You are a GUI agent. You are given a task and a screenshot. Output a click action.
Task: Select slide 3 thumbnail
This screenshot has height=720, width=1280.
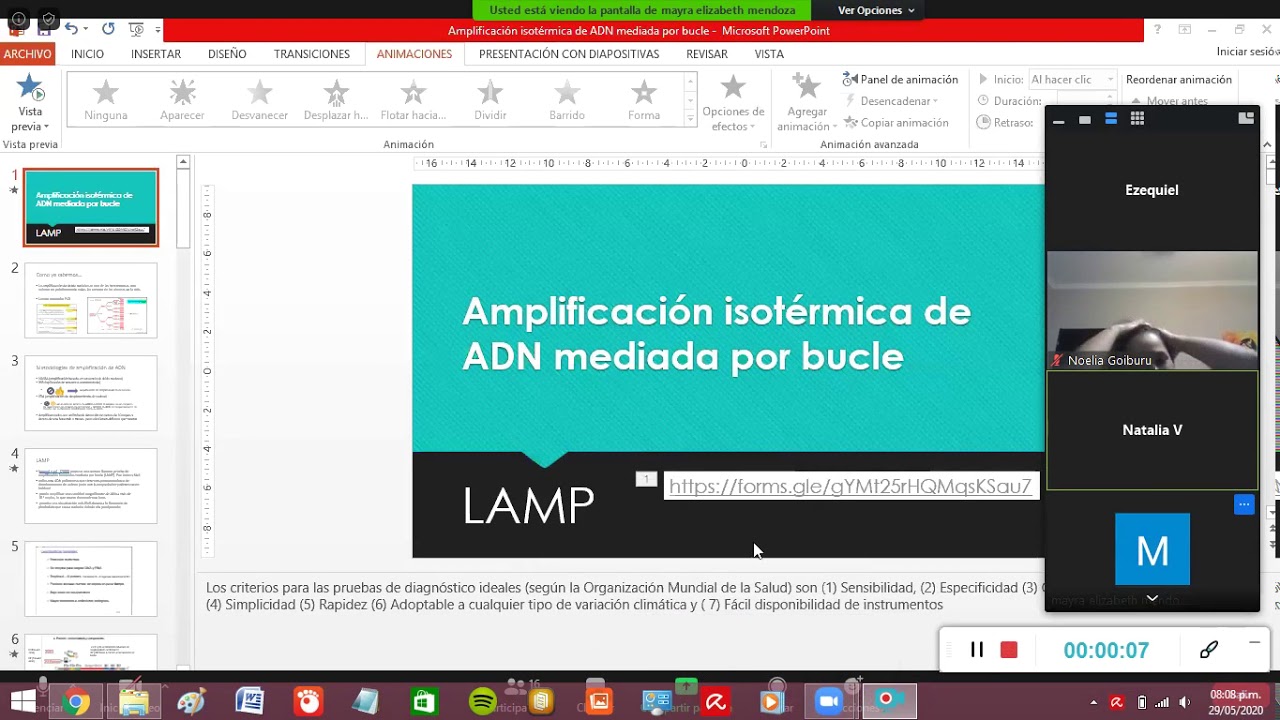point(91,393)
